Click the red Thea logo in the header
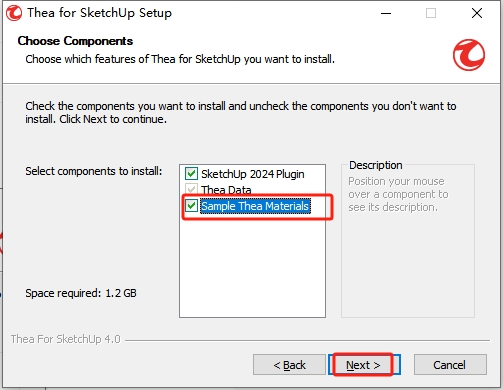This screenshot has width=503, height=390. [469, 55]
